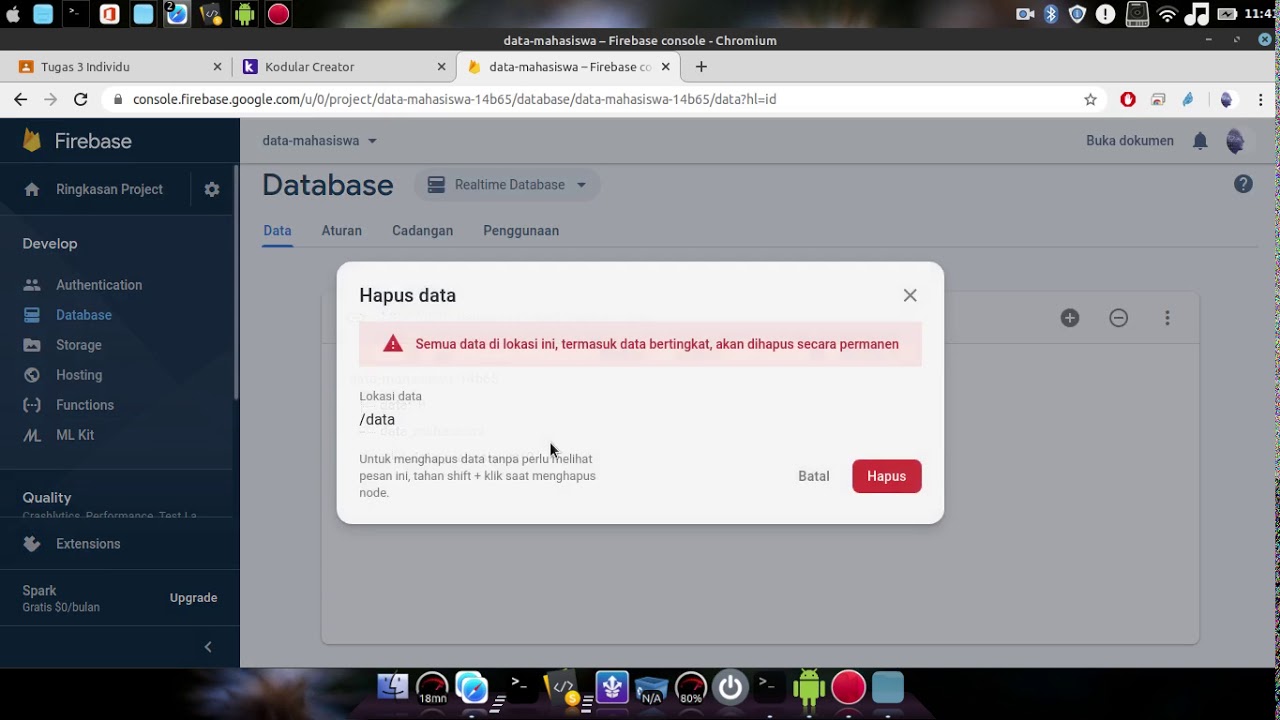Screen dimensions: 1280x720
Task: Open Functions in the sidebar
Action: (85, 405)
